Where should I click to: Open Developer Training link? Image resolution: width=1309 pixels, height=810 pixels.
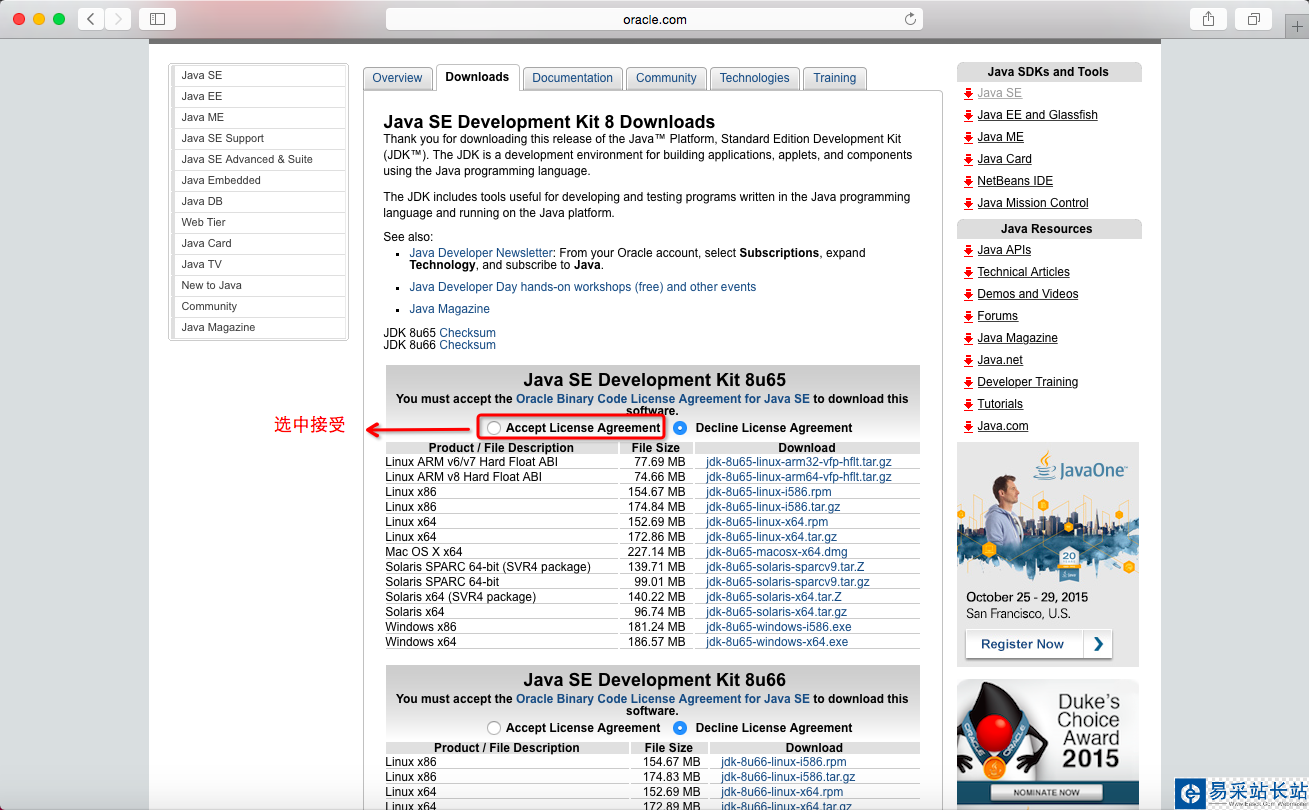coord(1028,382)
